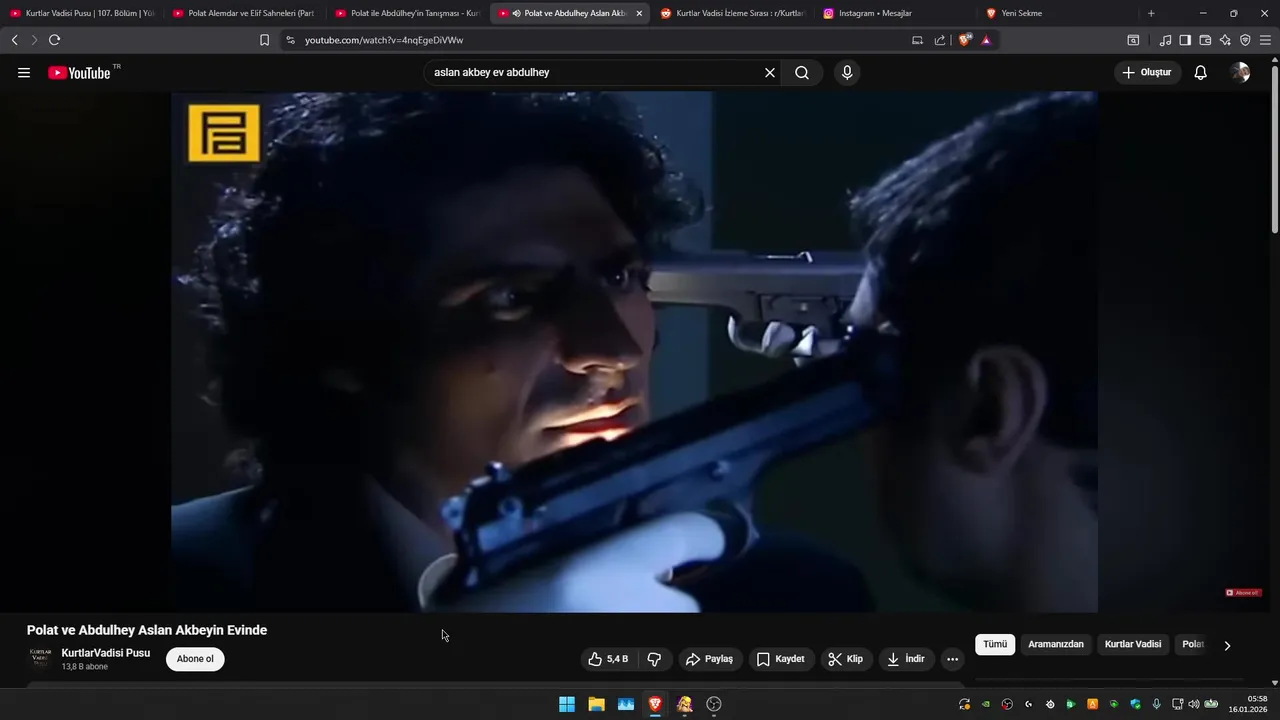Clear the search box text with X

(770, 73)
